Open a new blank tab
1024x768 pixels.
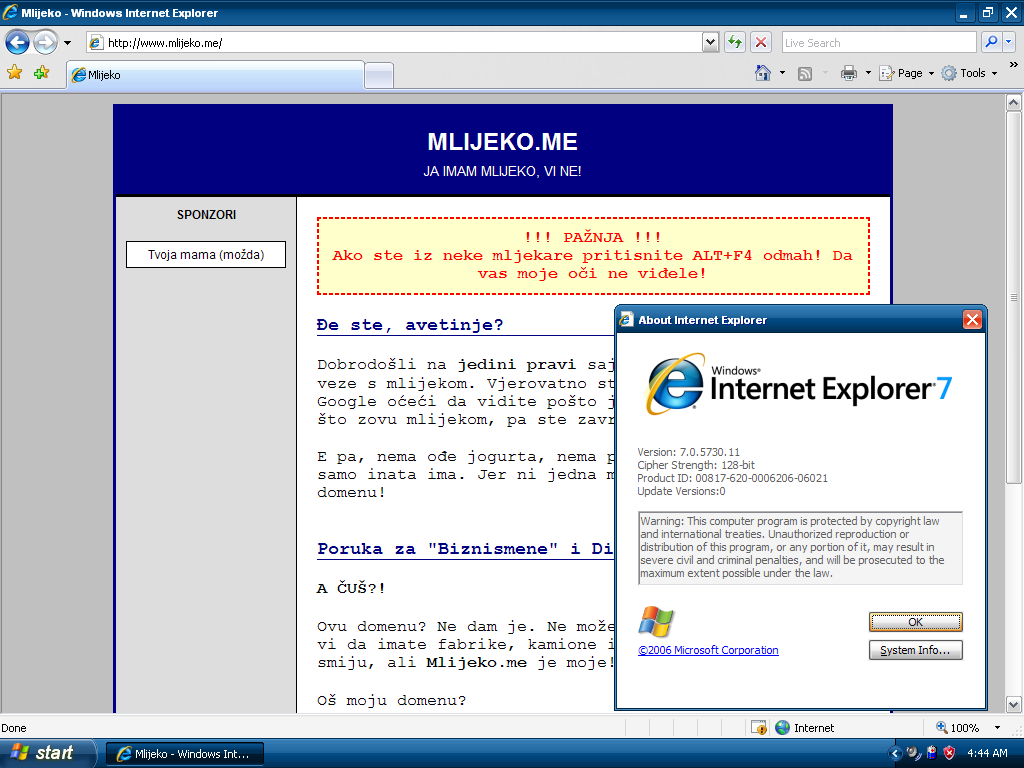[379, 75]
